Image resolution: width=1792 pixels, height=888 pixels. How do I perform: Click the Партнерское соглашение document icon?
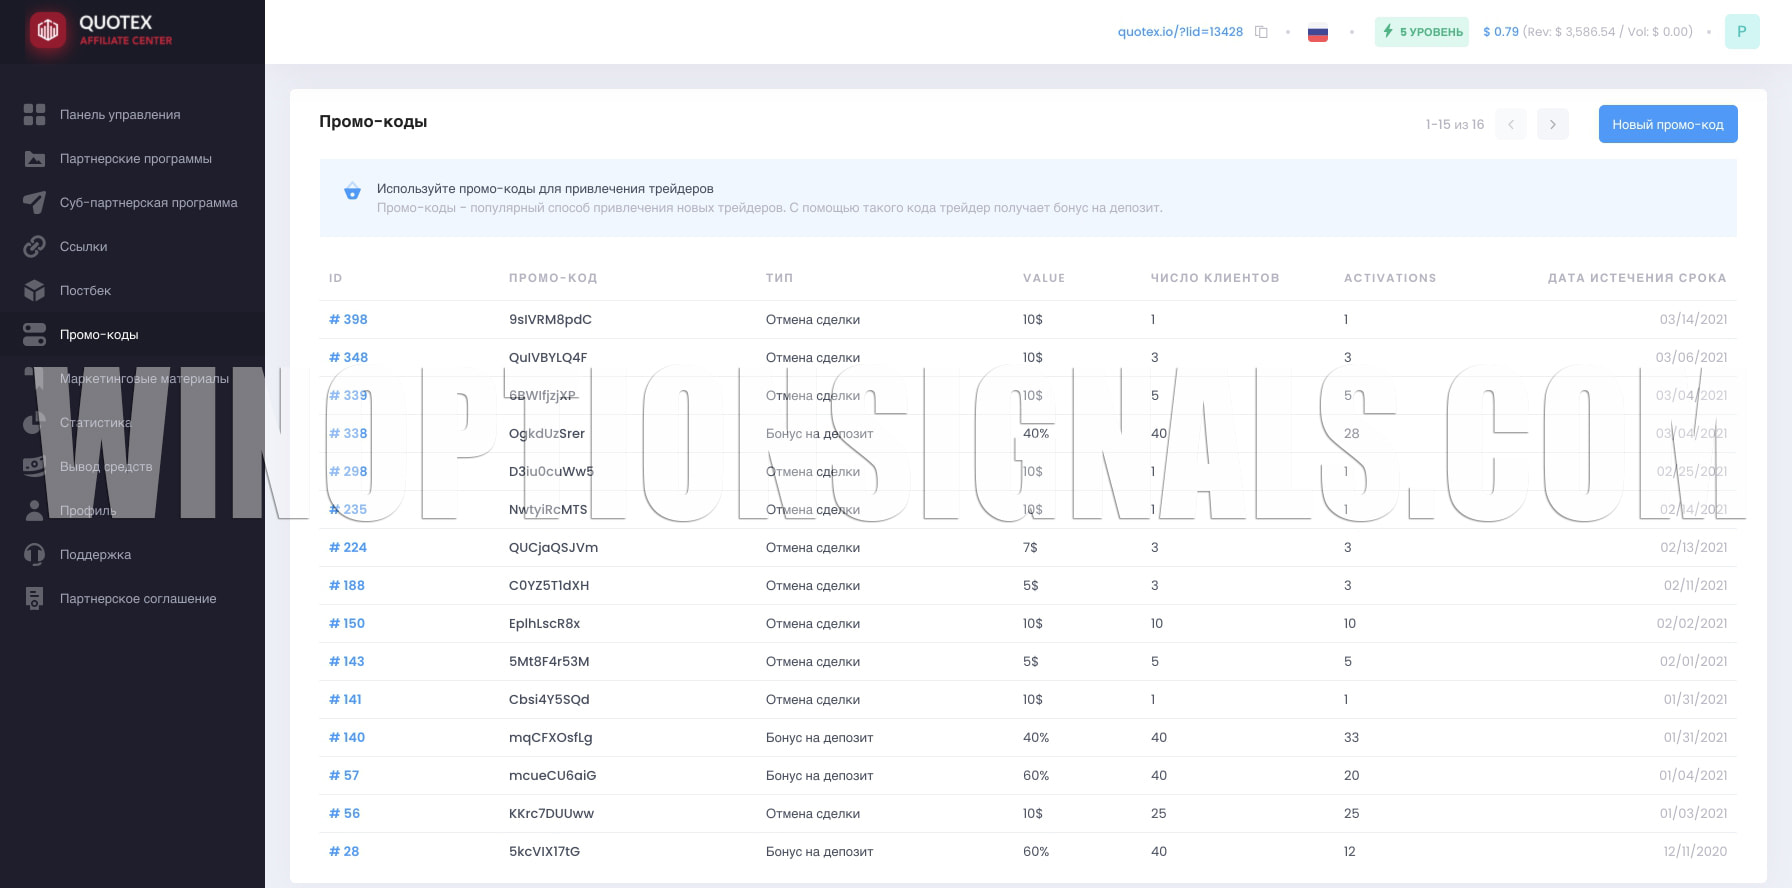pos(35,599)
